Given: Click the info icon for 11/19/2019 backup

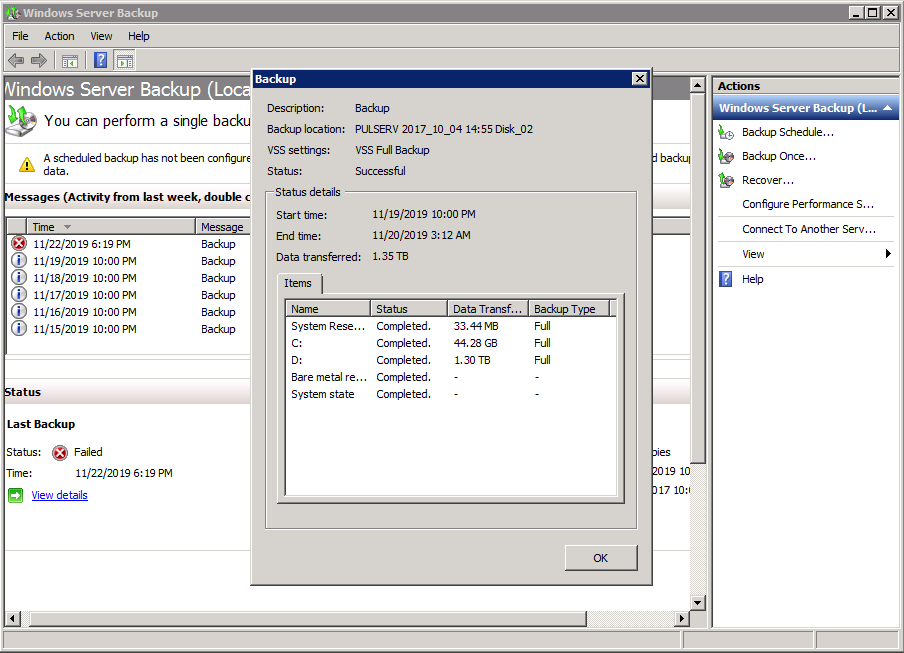Looking at the screenshot, I should (x=19, y=261).
